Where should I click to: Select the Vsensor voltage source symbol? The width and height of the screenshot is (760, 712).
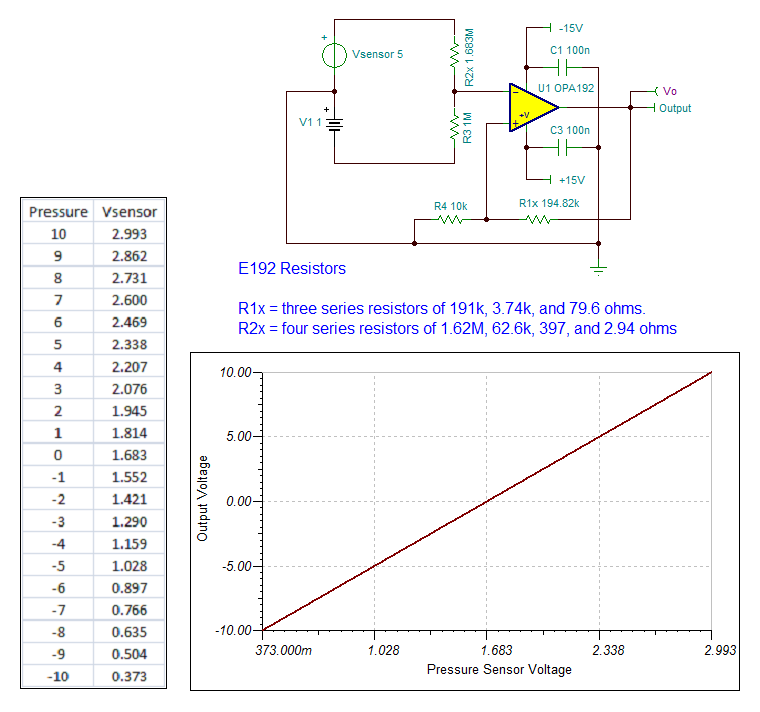[334, 55]
